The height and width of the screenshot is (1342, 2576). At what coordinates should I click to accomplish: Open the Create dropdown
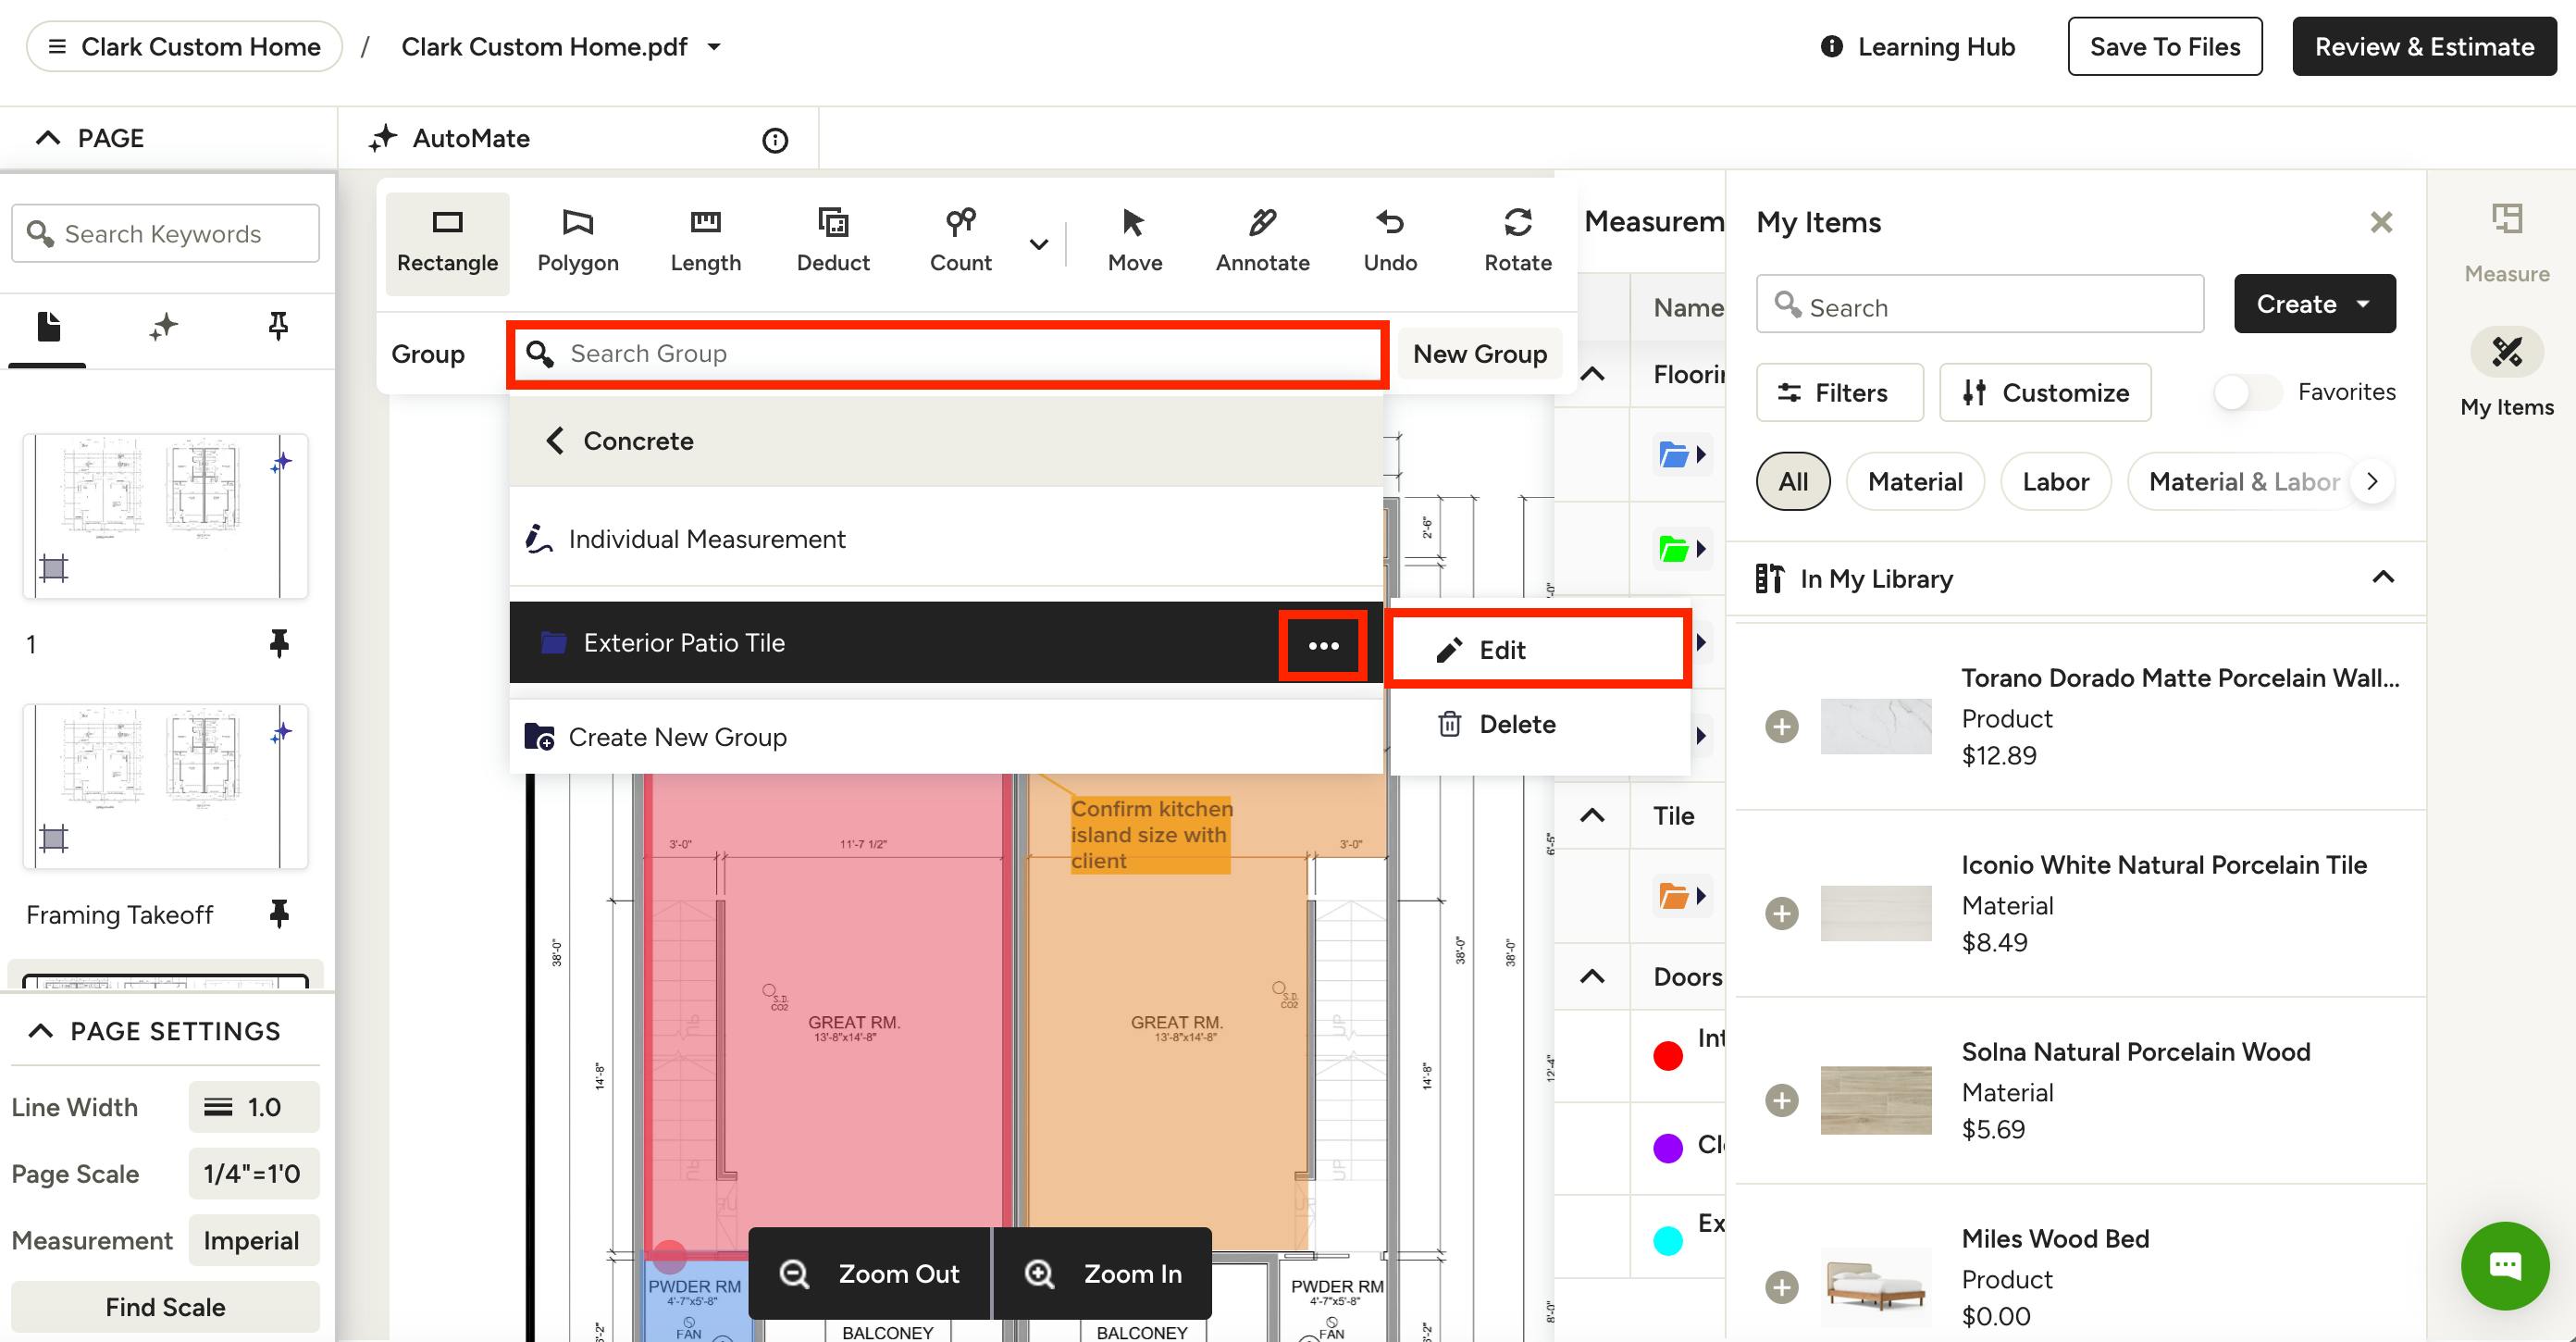pyautogui.click(x=2314, y=304)
